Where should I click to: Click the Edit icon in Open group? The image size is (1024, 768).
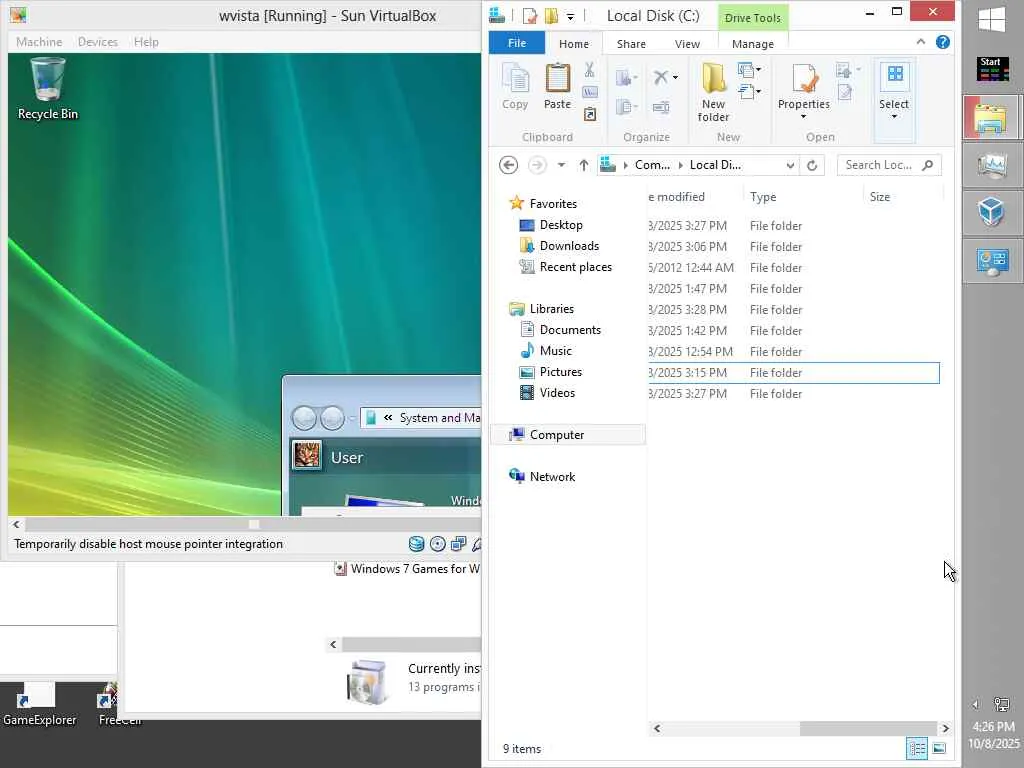point(845,93)
